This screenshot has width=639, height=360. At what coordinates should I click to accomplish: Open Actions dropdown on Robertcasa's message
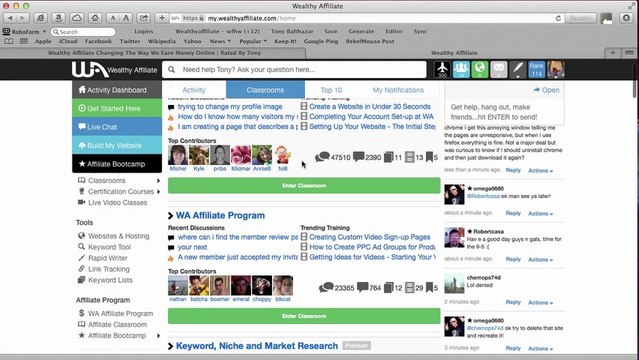tap(540, 259)
